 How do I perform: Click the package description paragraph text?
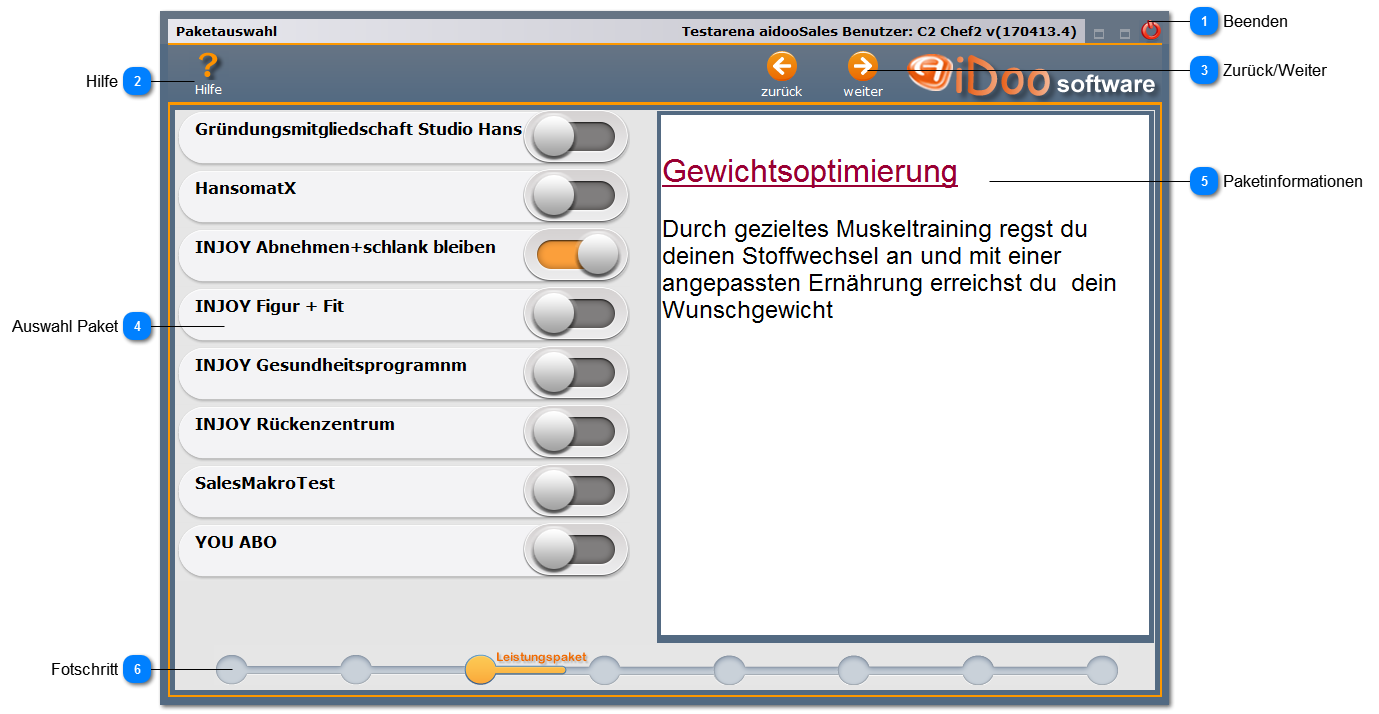pos(889,269)
